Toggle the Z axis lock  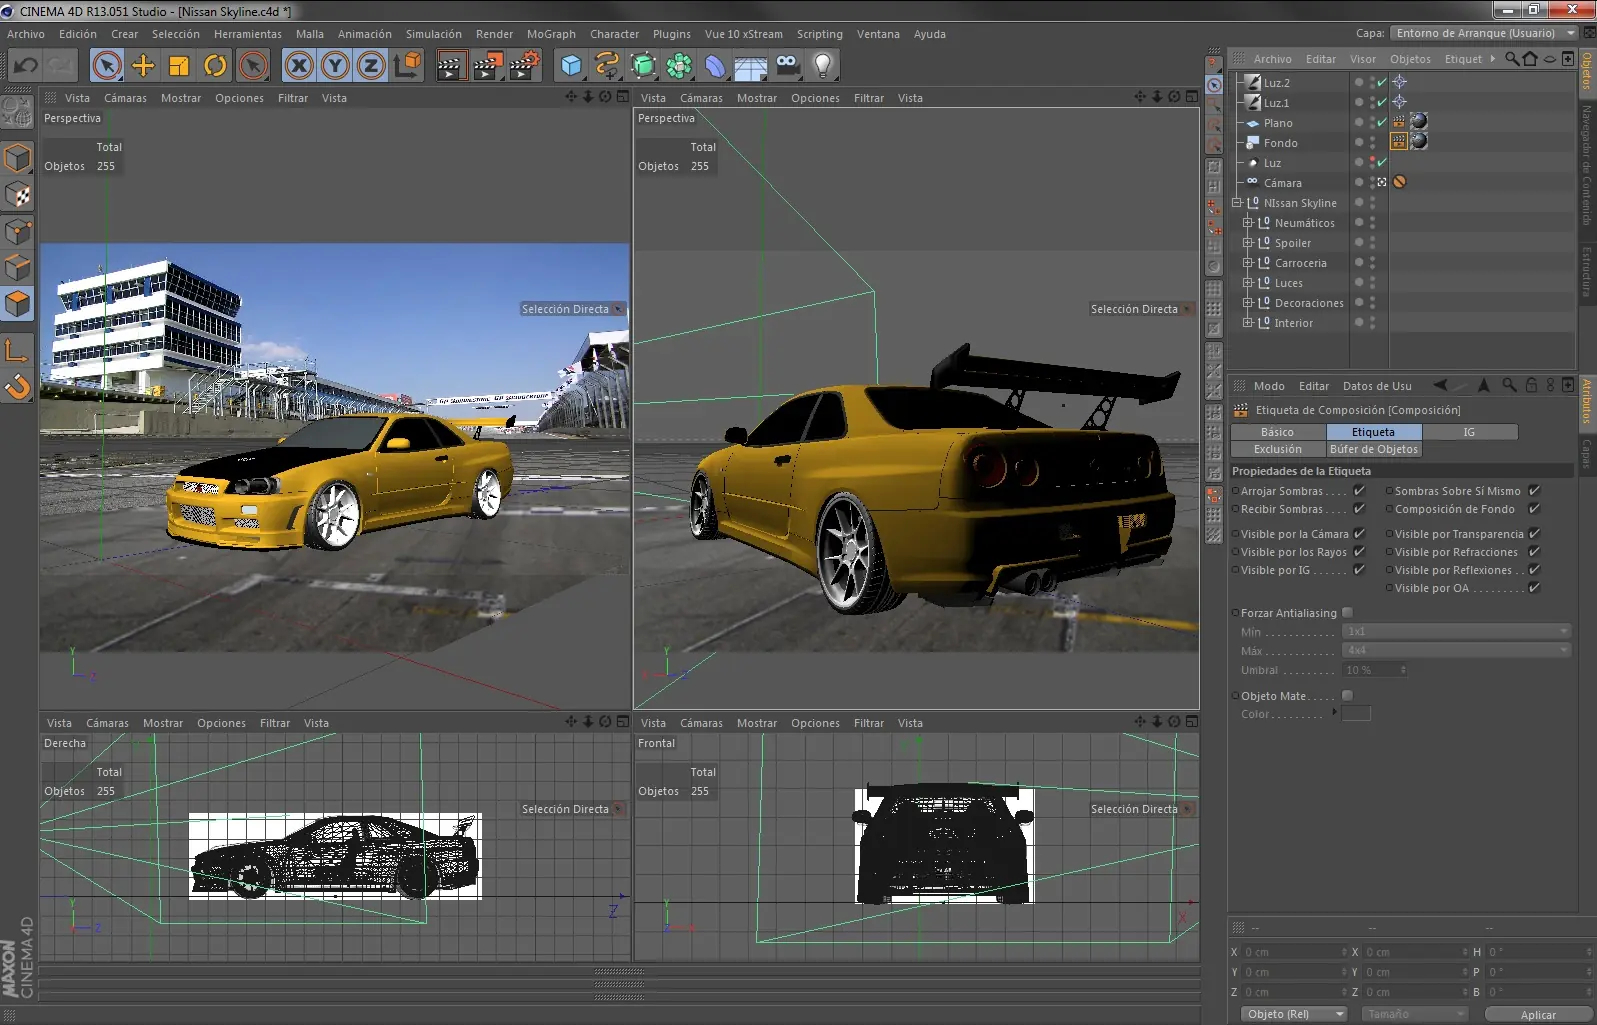point(370,66)
